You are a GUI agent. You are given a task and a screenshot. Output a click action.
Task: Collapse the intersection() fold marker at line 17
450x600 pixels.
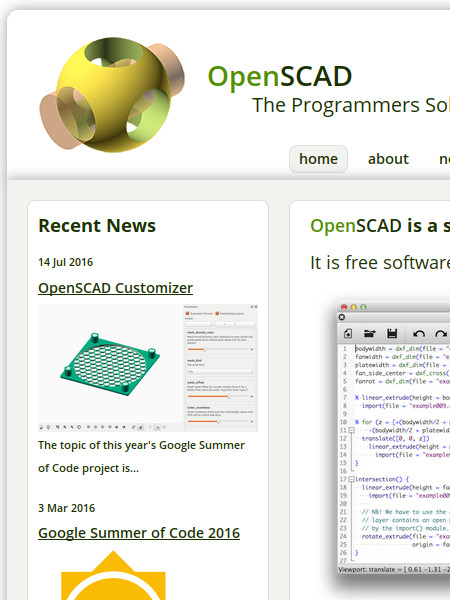pyautogui.click(x=351, y=479)
